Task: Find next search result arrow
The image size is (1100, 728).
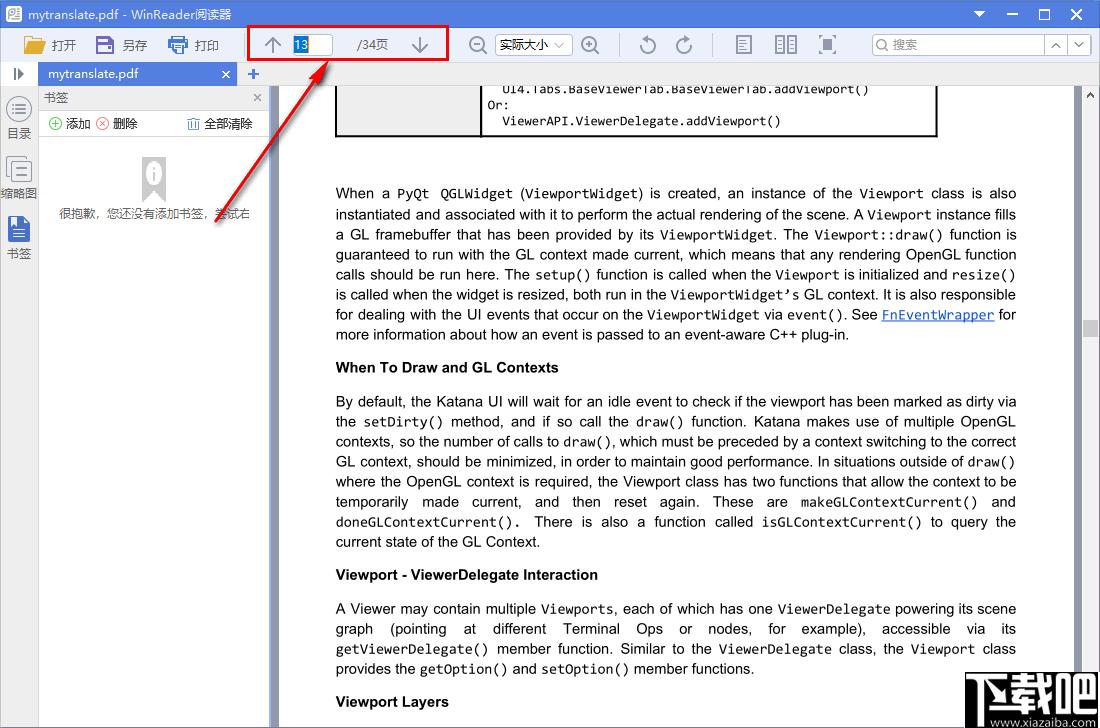Action: tap(1079, 45)
